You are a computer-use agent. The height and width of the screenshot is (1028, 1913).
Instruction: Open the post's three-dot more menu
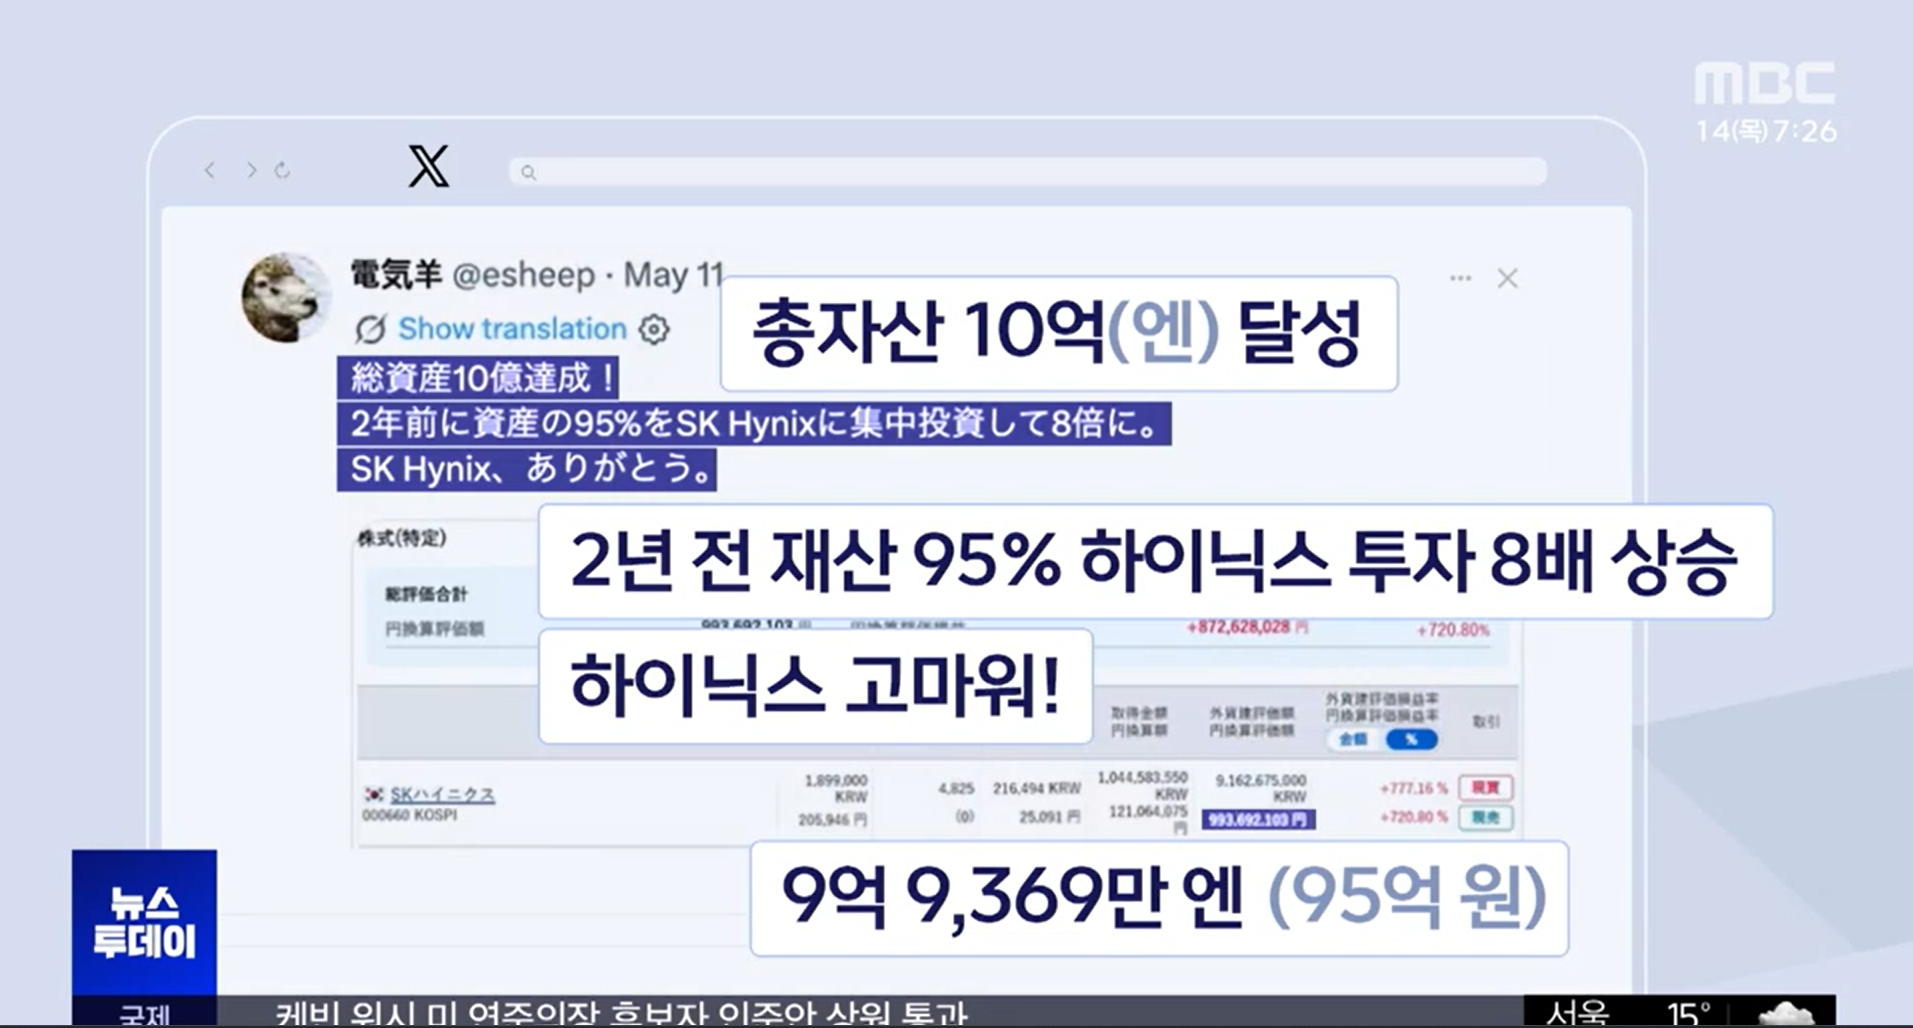click(x=1460, y=278)
